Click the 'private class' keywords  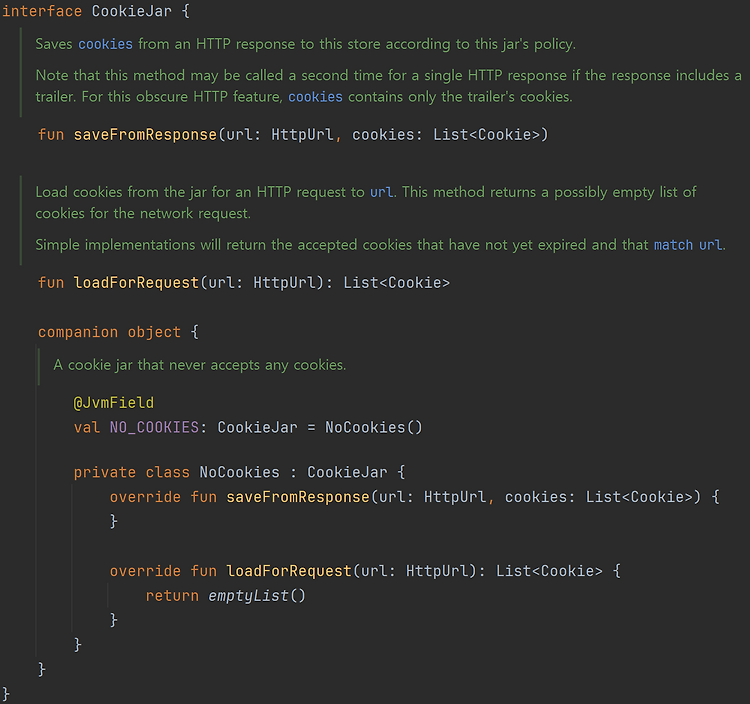(x=132, y=473)
